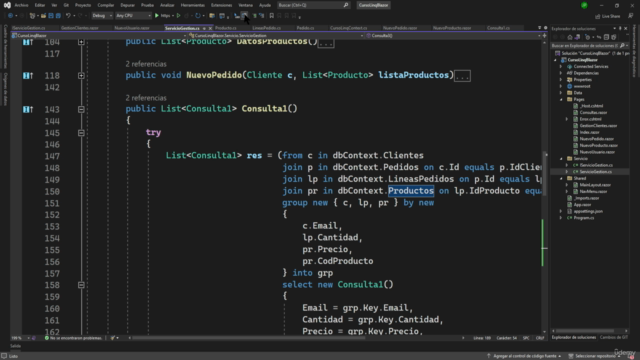
Task: Click Solution Explorer collapse all icon
Action: [x=606, y=37]
